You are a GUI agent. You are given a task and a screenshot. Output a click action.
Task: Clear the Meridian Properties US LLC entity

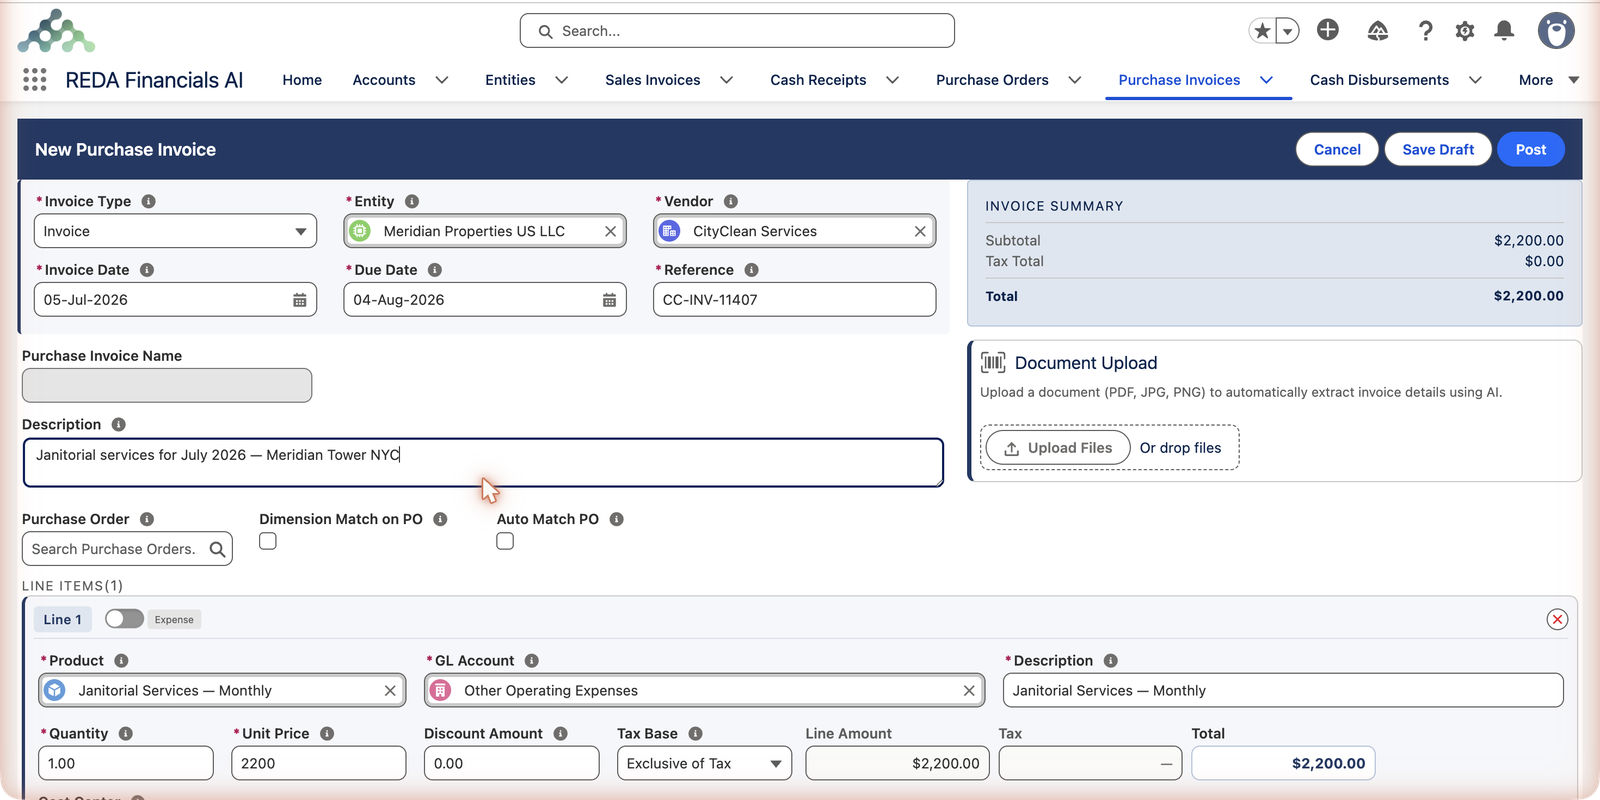[610, 231]
